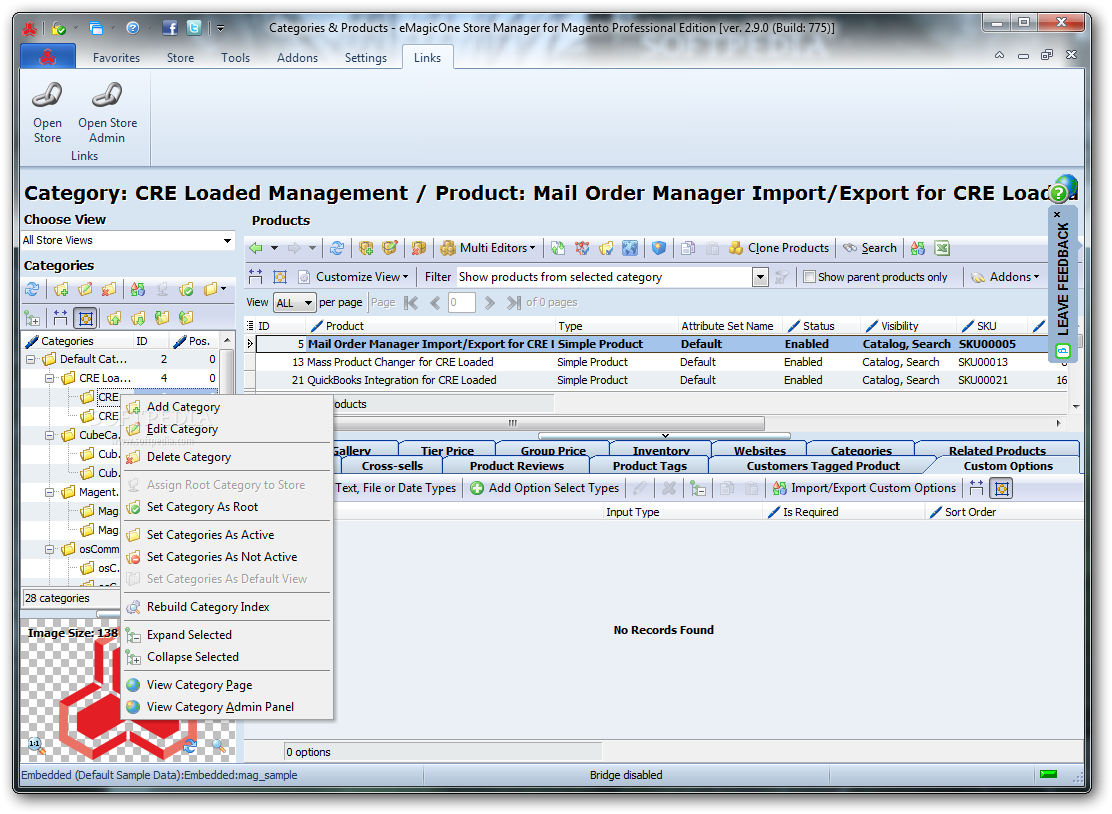Toggle grid fit icon beside Customize View
The image size is (1112, 814).
click(279, 277)
